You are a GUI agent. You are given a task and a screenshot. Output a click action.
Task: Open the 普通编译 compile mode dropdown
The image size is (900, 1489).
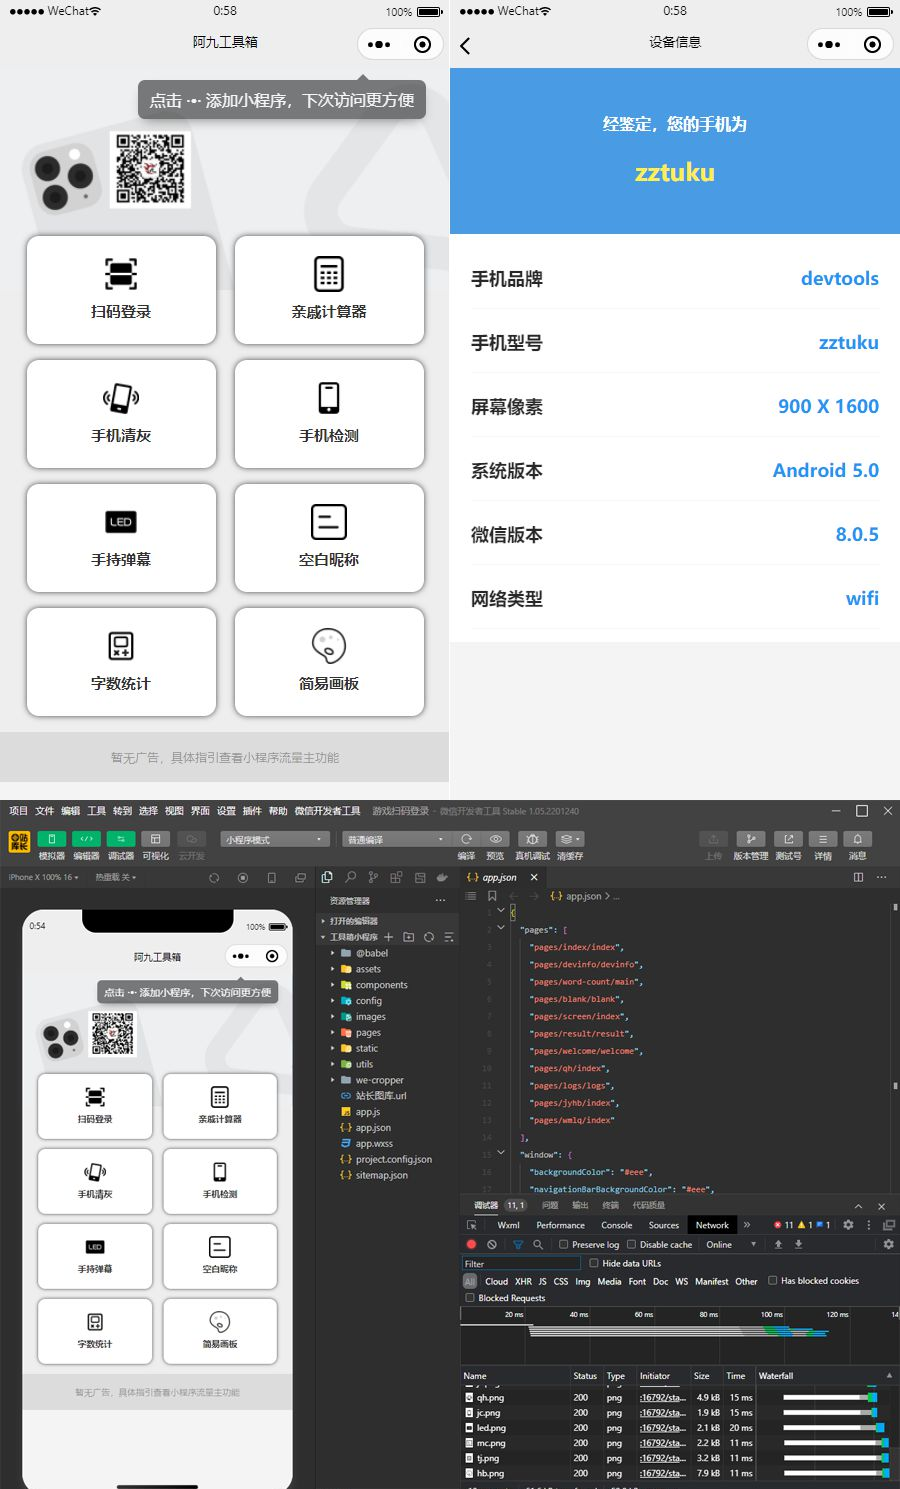coord(396,839)
